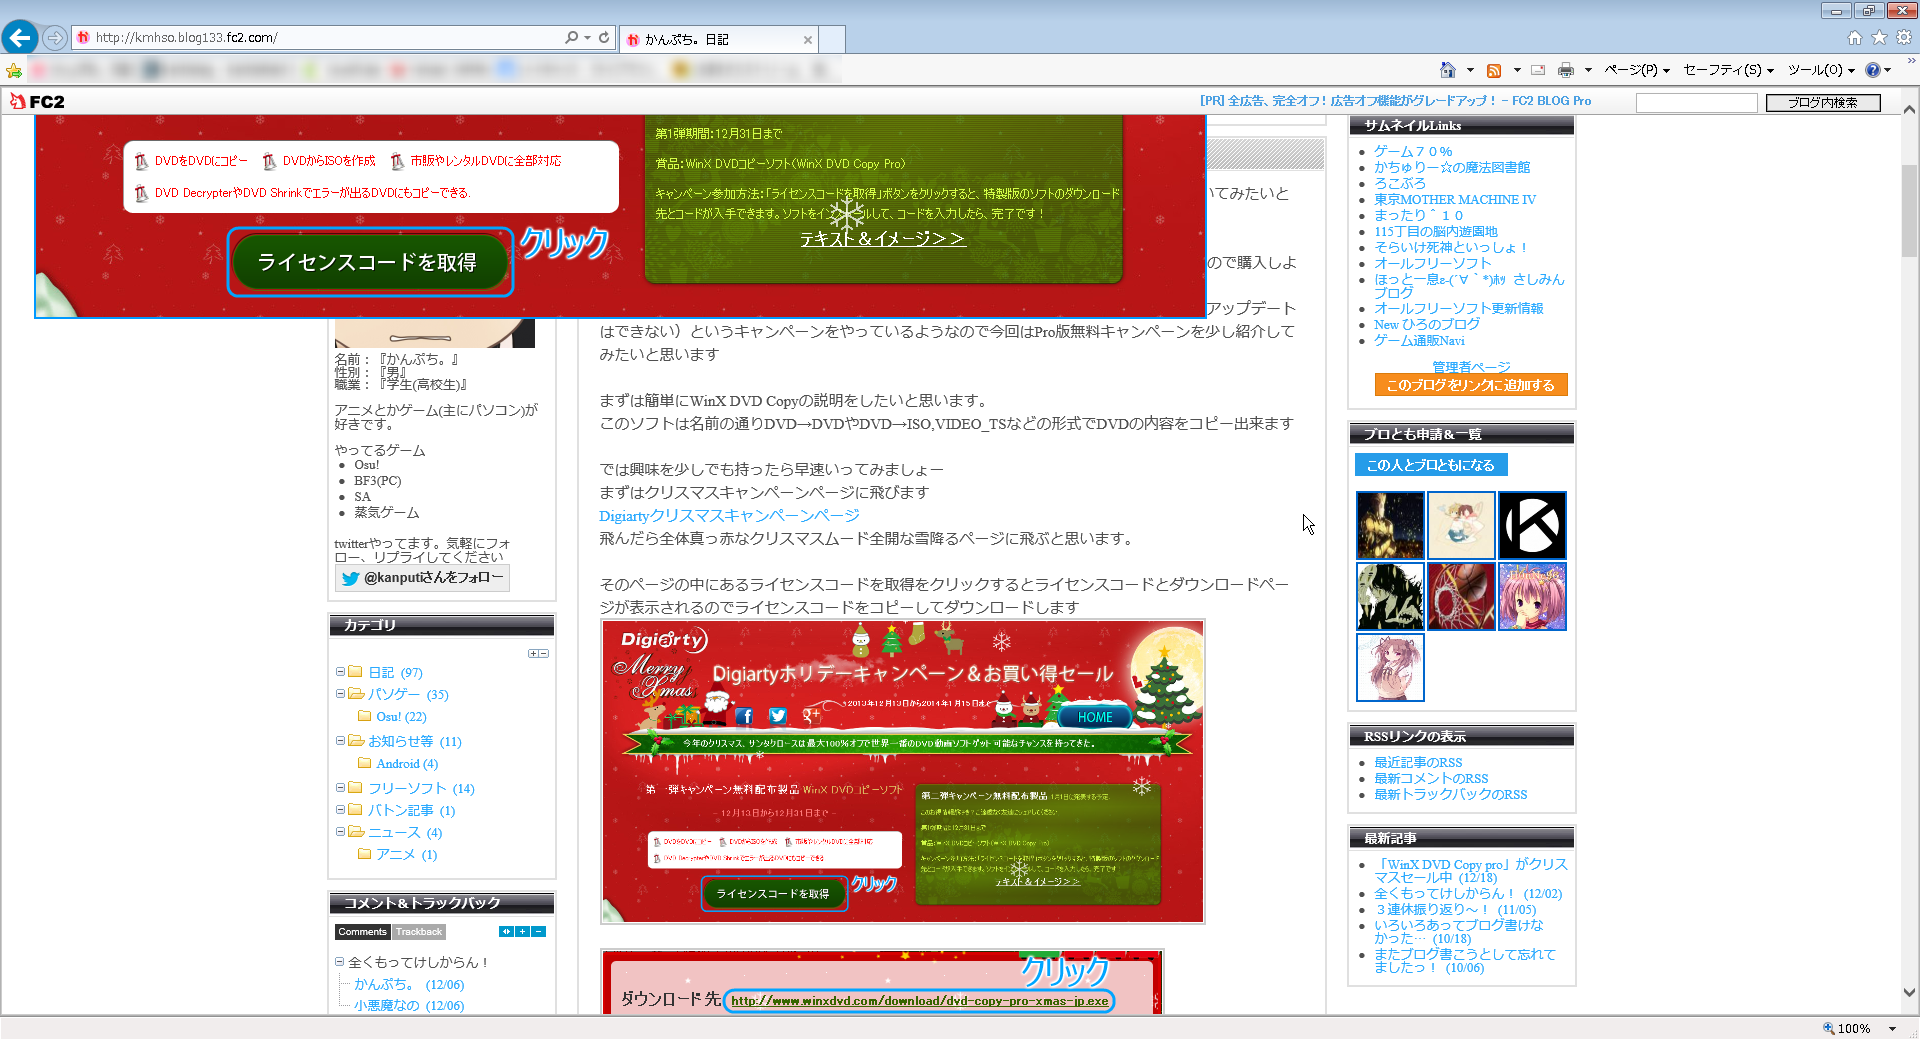This screenshot has width=1920, height=1040.
Task: Click the white K logo friend thumbnail
Action: (x=1532, y=525)
